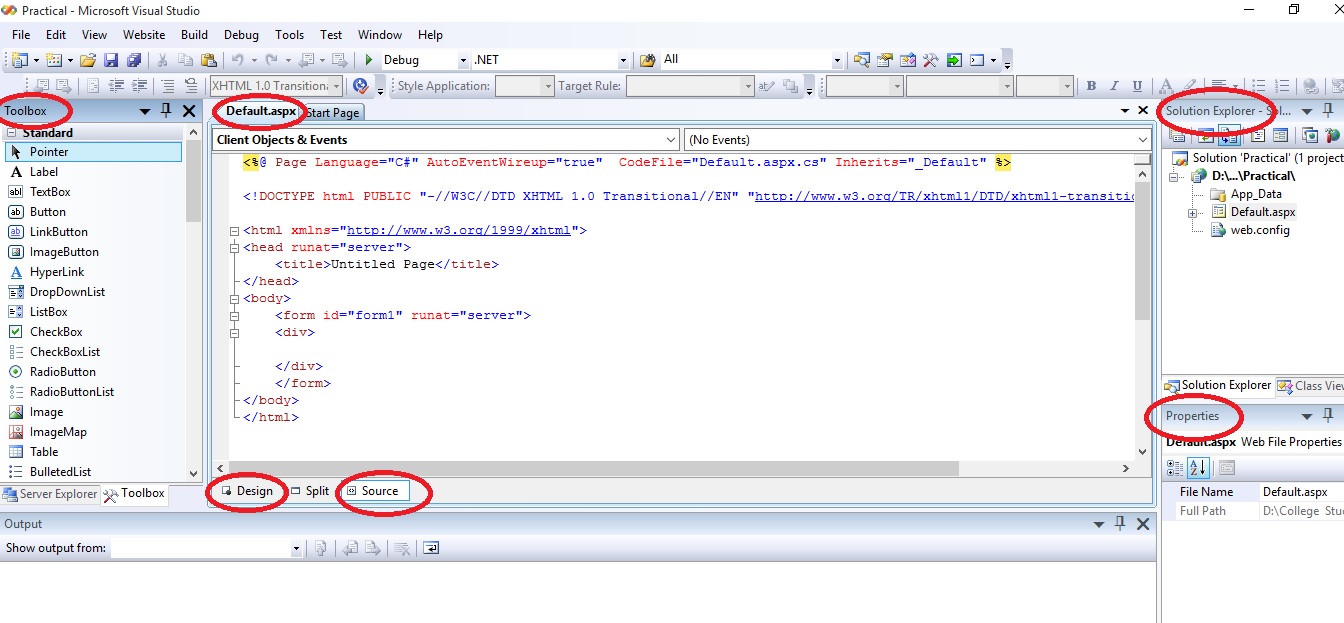Screen dimensions: 1344x623
Task: Select the Button control in Toolbox
Action: click(94, 212)
